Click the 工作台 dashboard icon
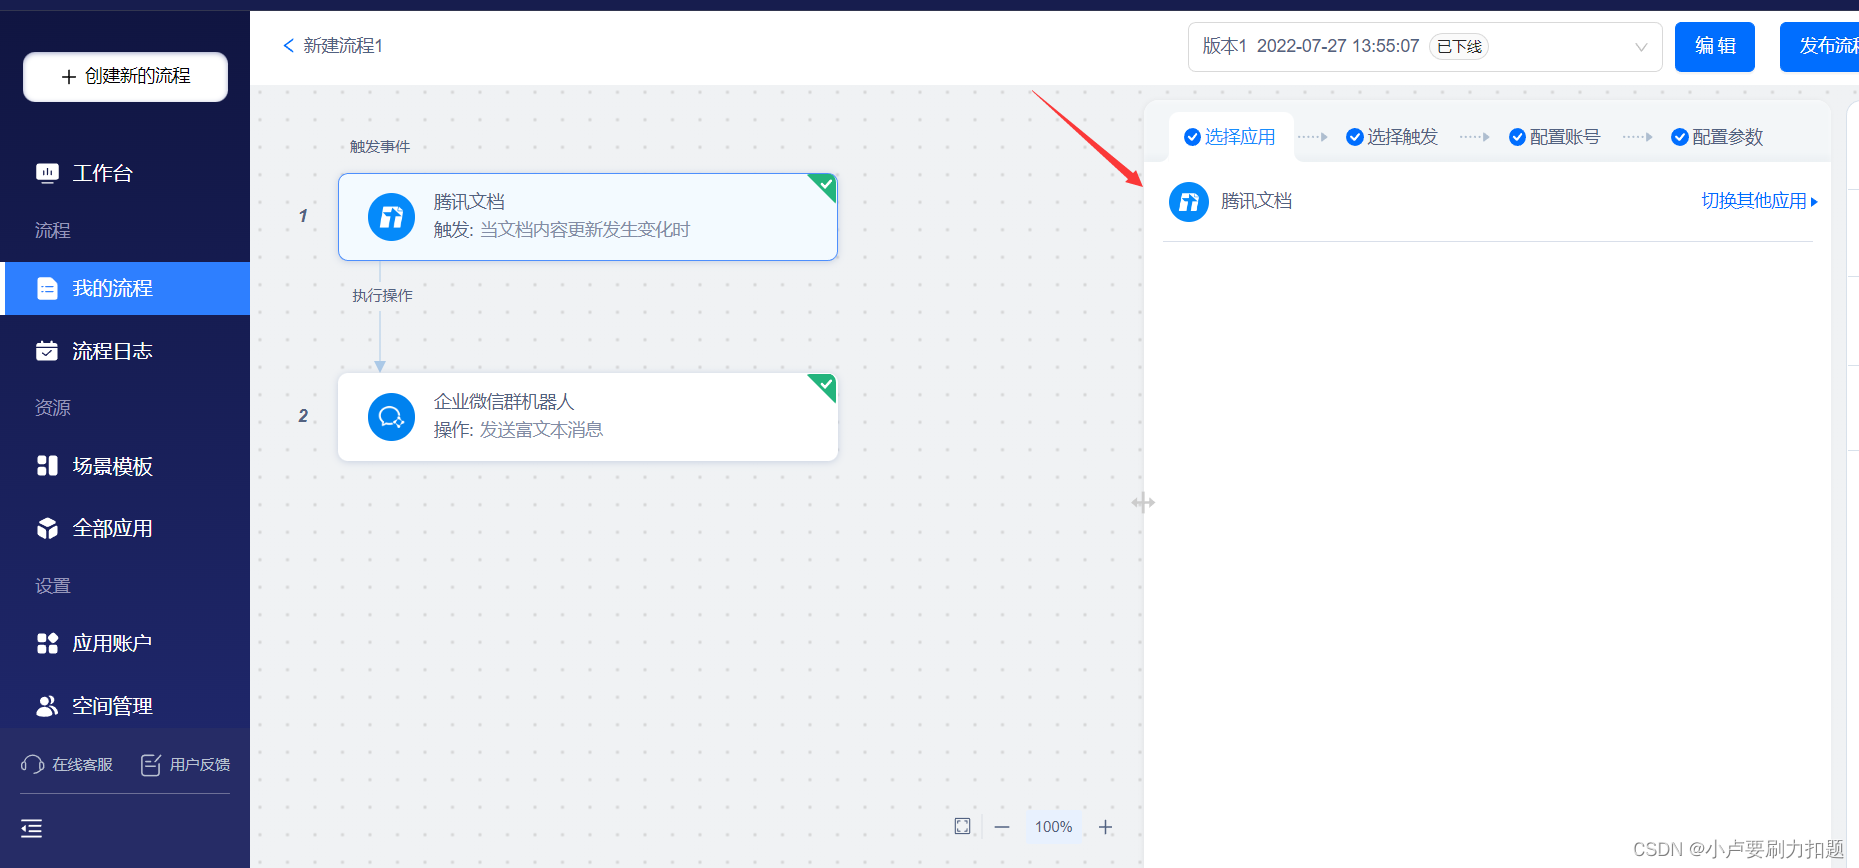This screenshot has height=868, width=1859. [x=47, y=173]
